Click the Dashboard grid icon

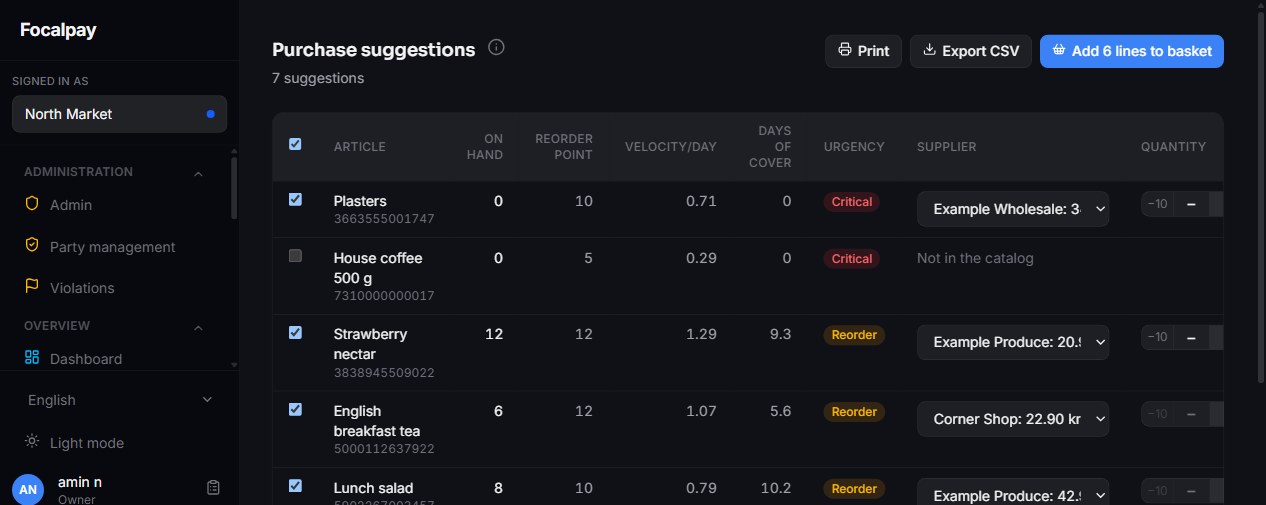point(32,358)
